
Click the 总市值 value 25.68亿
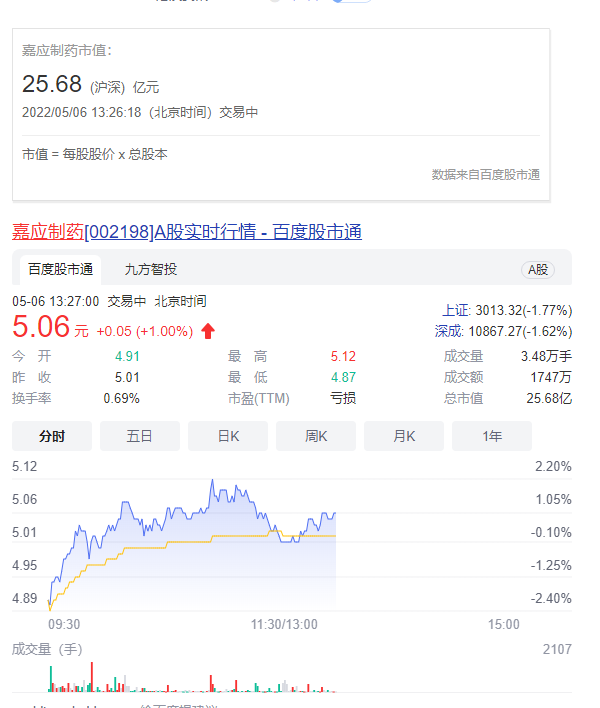tap(549, 398)
